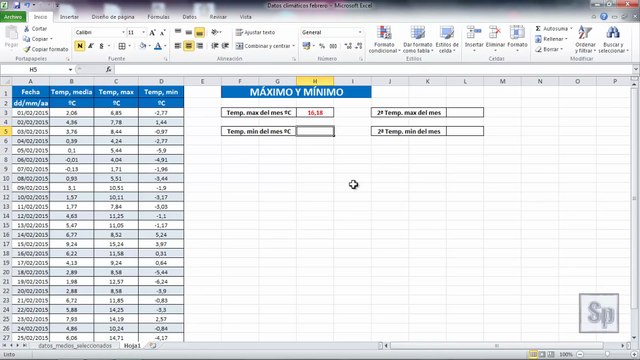Image resolution: width=640 pixels, height=360 pixels.
Task: Click the insert new worksheet icon
Action: [x=152, y=346]
